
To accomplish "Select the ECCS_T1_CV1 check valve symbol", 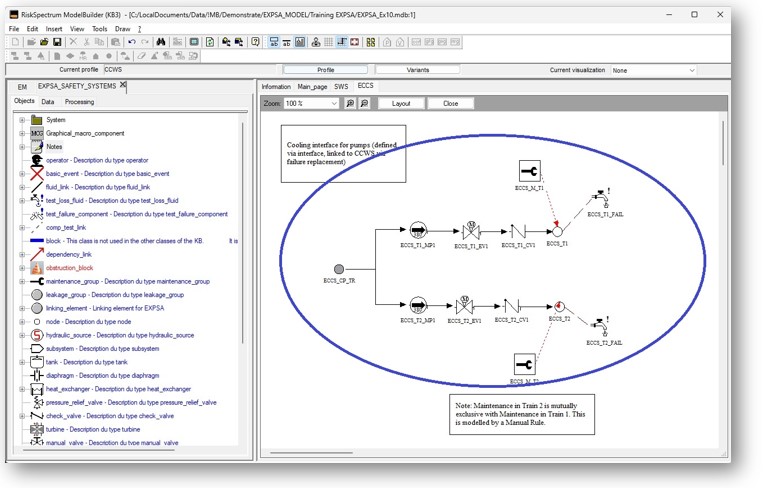I will pyautogui.click(x=513, y=228).
